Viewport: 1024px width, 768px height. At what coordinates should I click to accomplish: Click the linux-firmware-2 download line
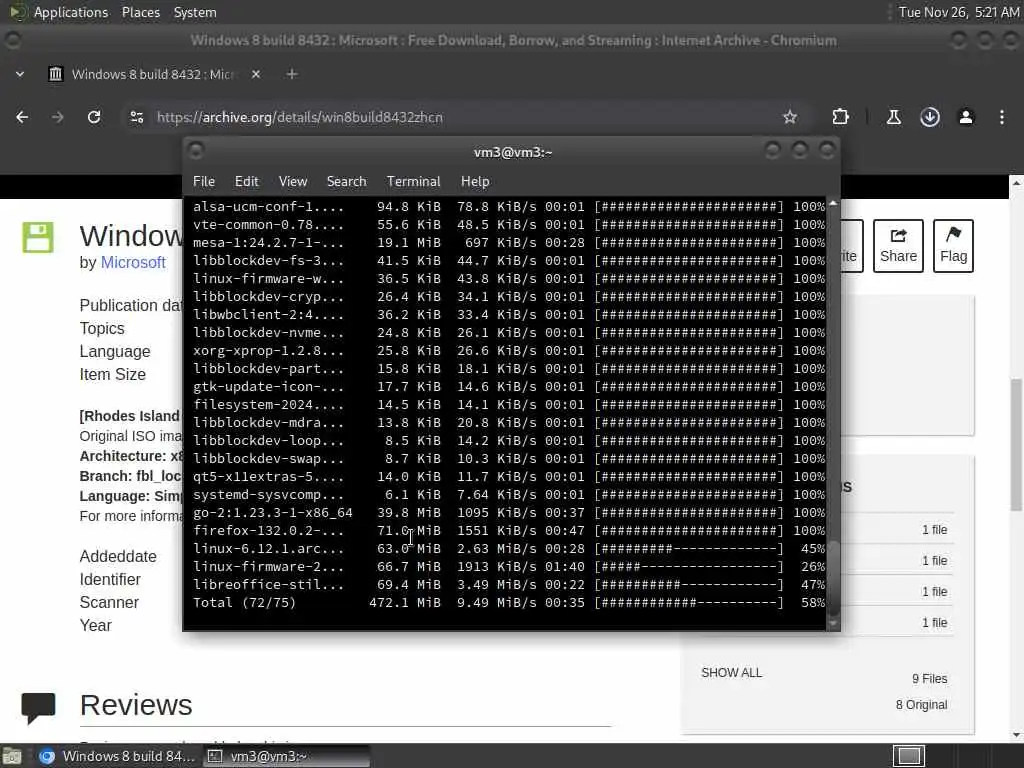click(509, 567)
